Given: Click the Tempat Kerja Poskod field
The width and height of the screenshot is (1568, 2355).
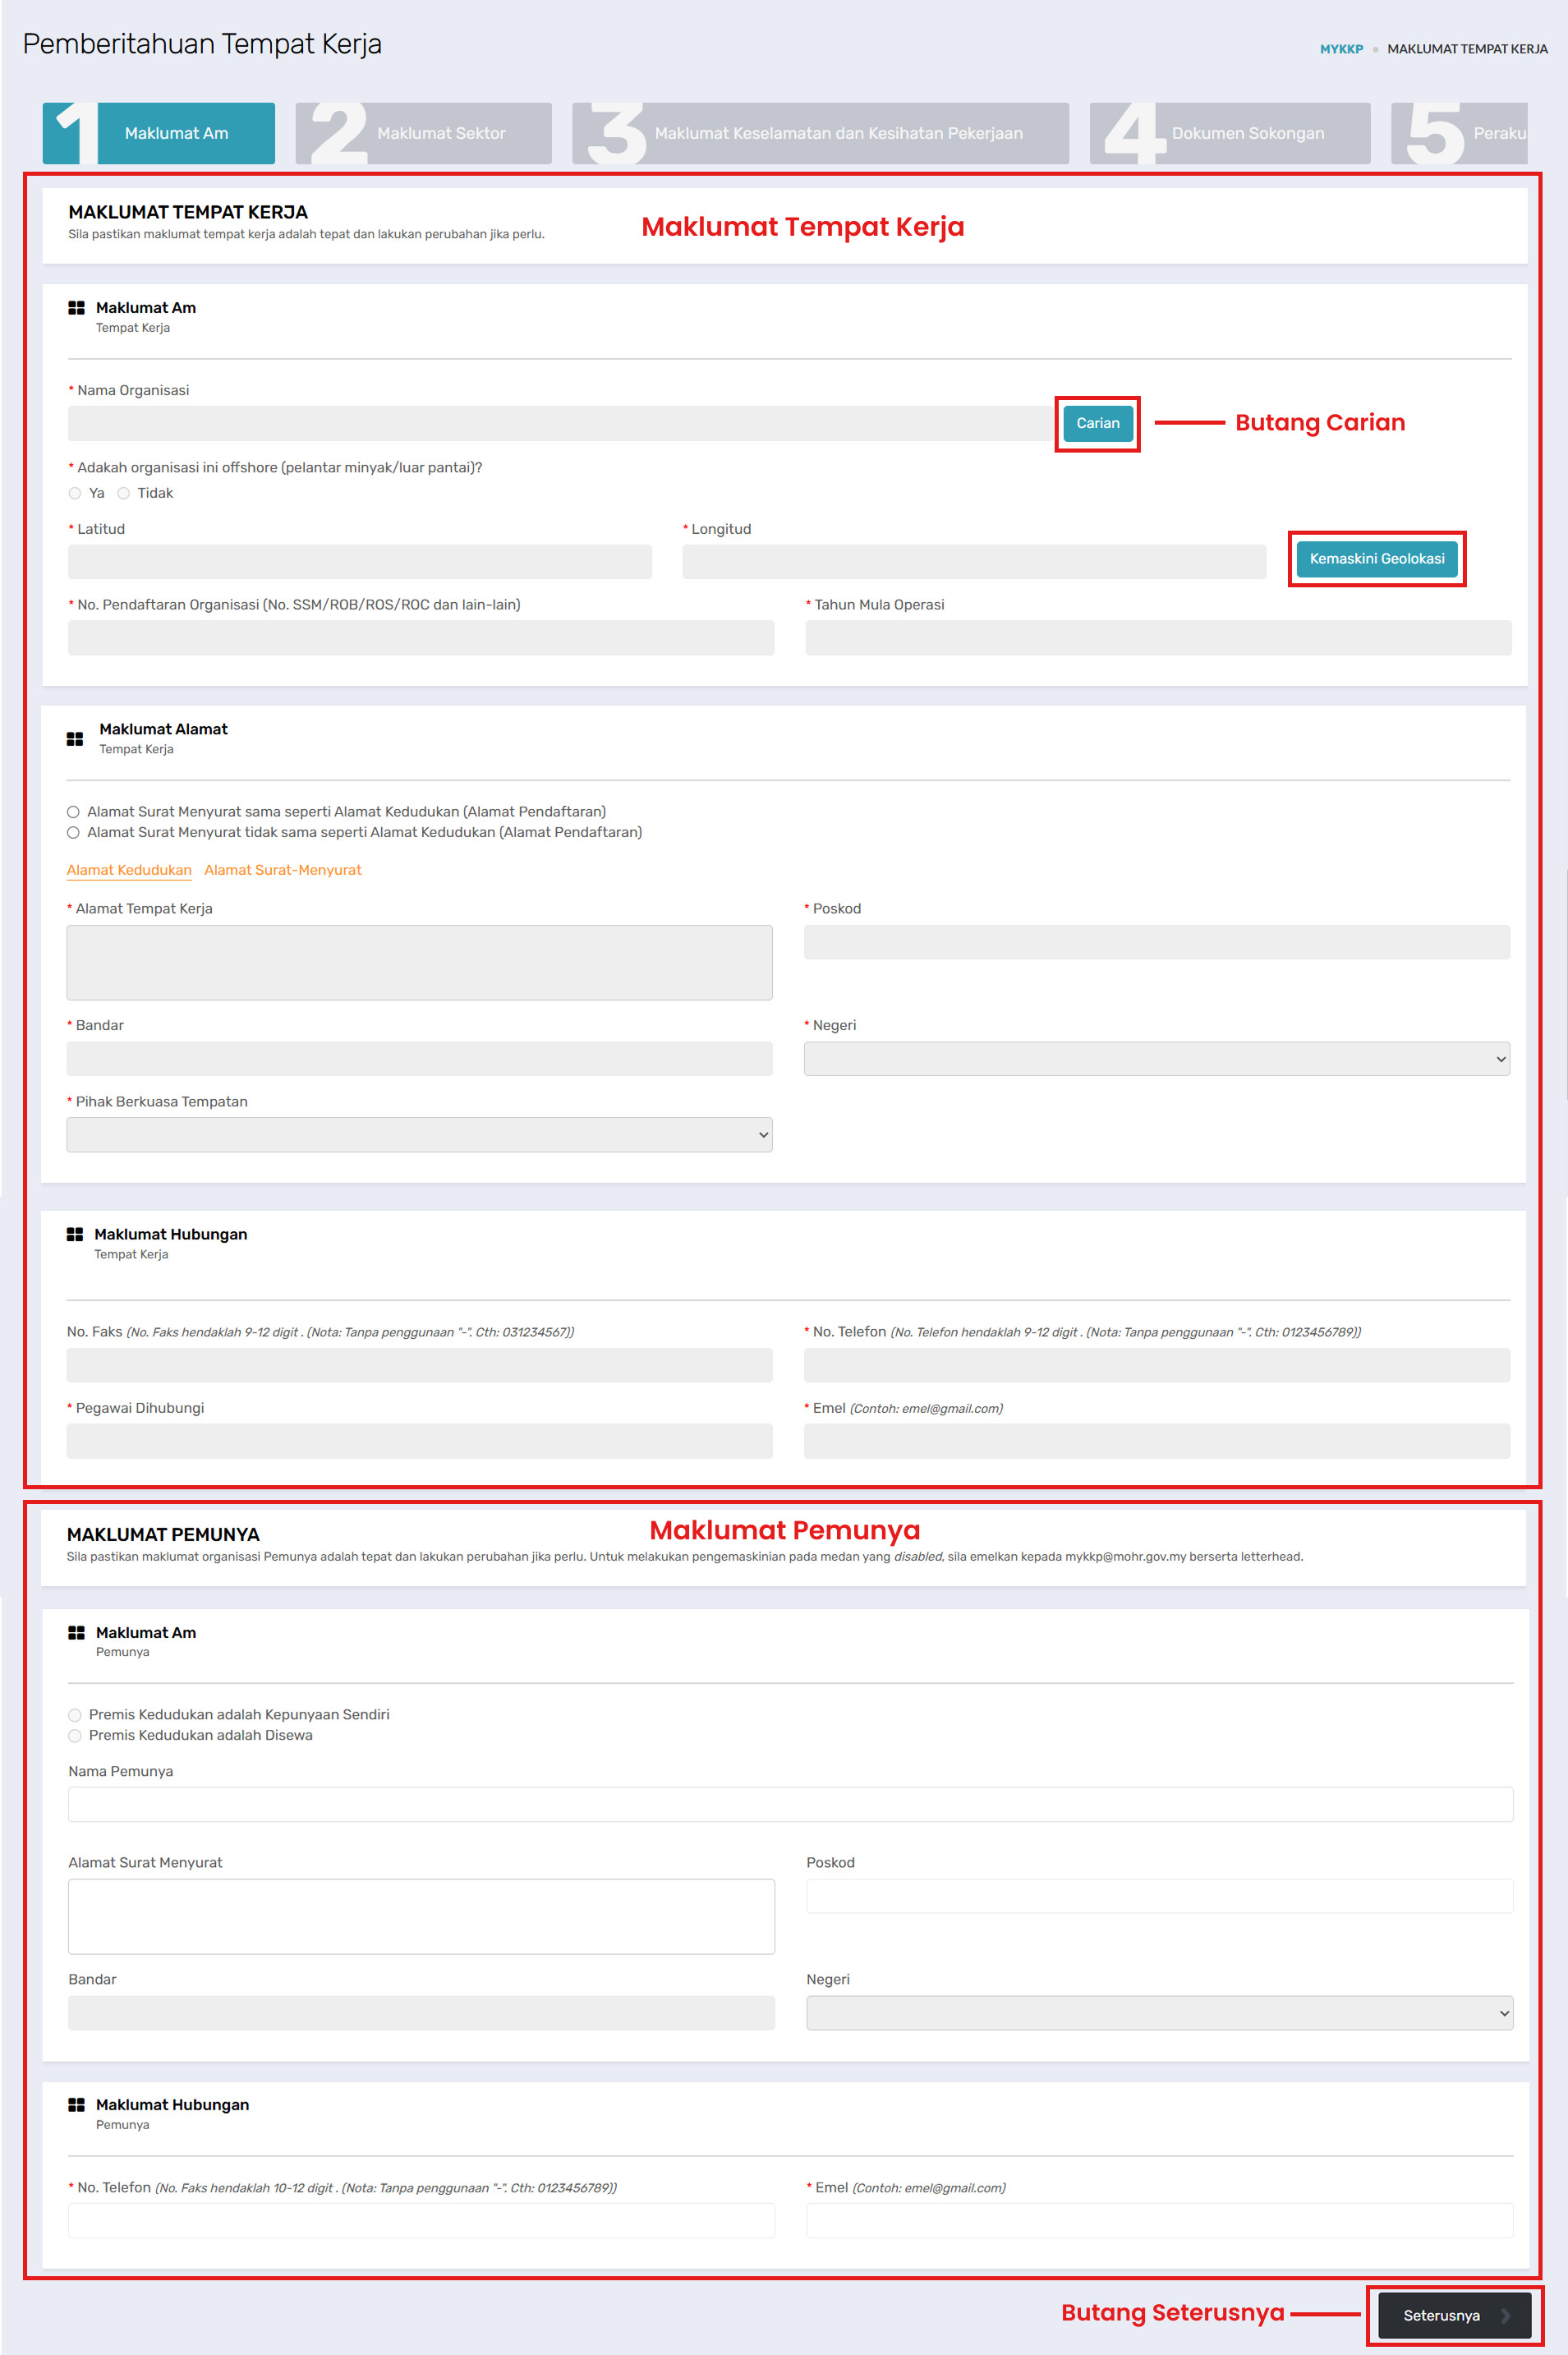Looking at the screenshot, I should click(1156, 942).
